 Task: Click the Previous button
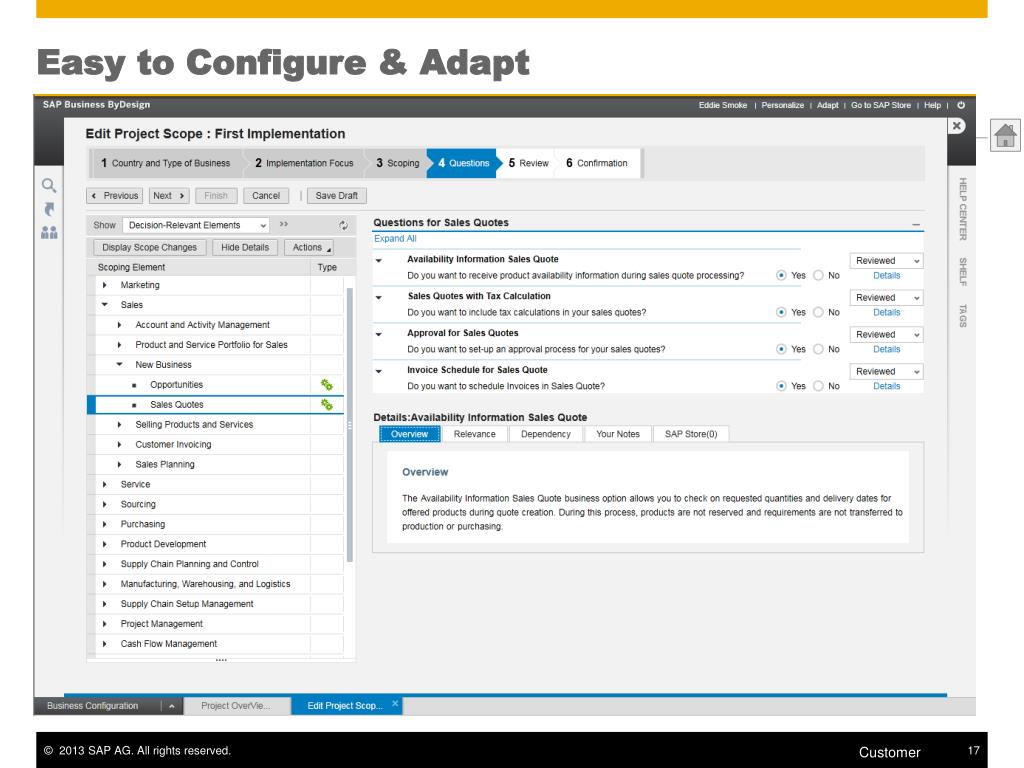tap(114, 196)
